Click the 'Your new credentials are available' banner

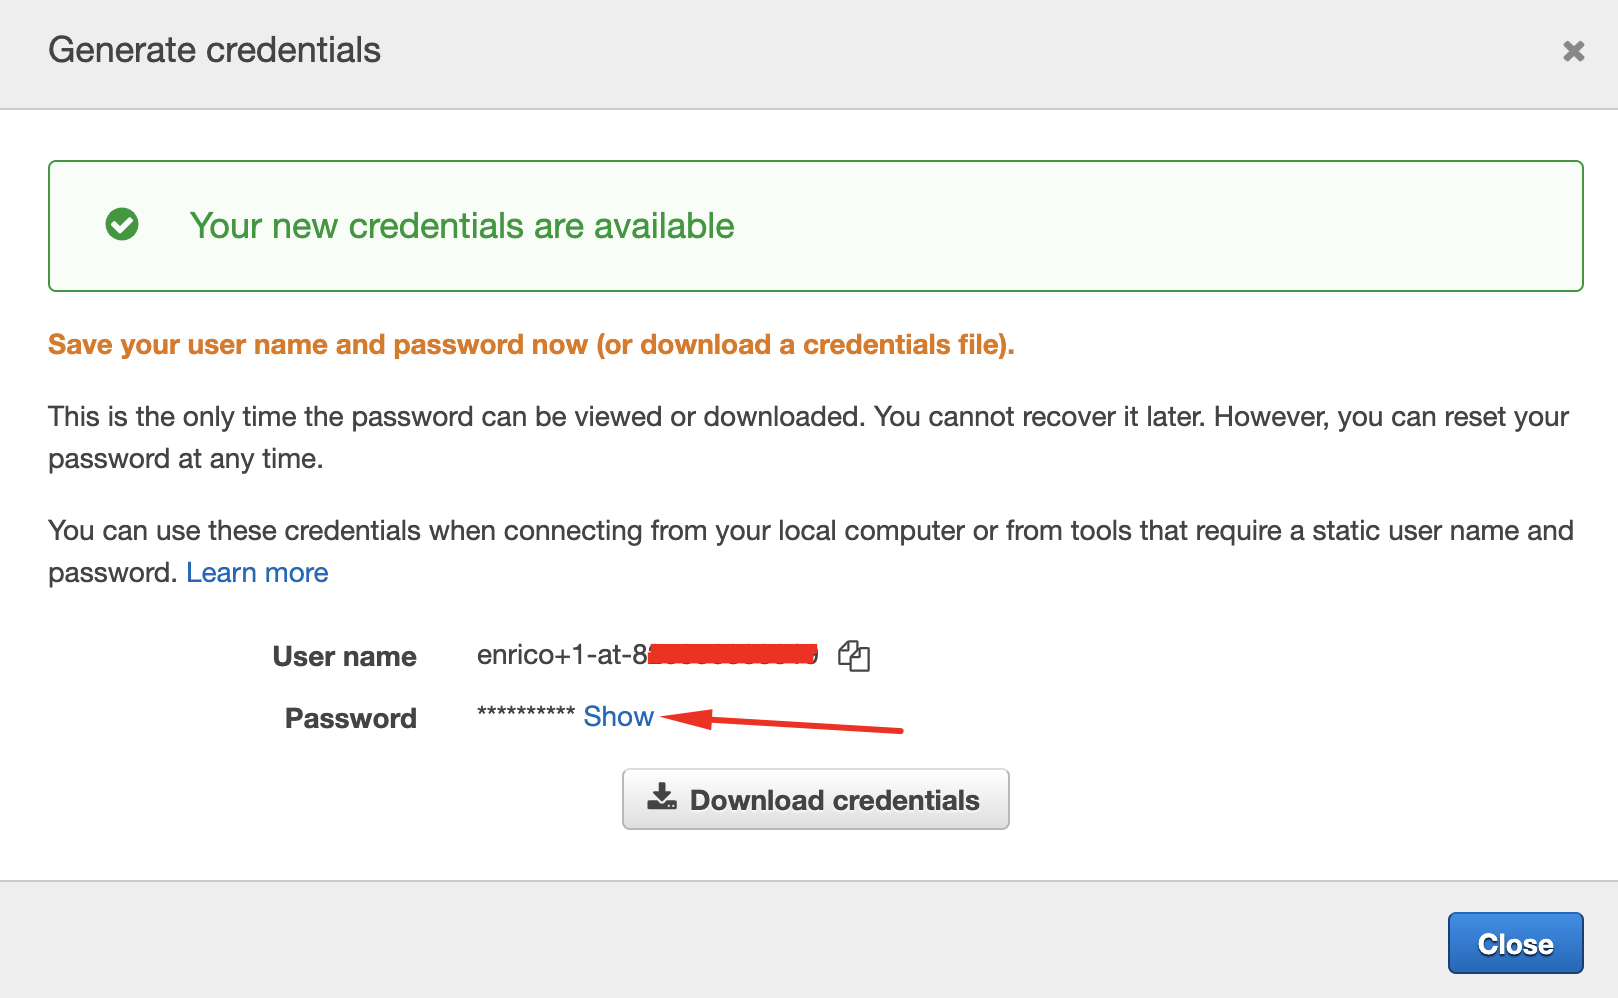coord(815,226)
